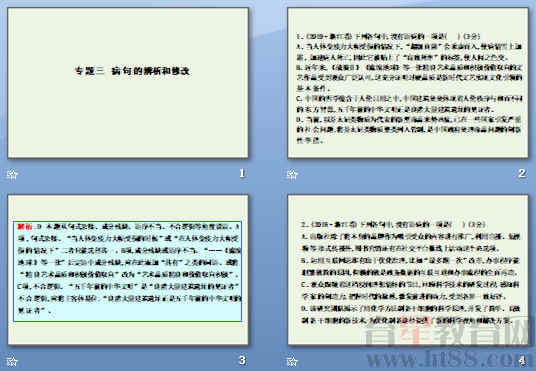Click the animation star icon under slide 4
536x371 pixels.
[292, 361]
